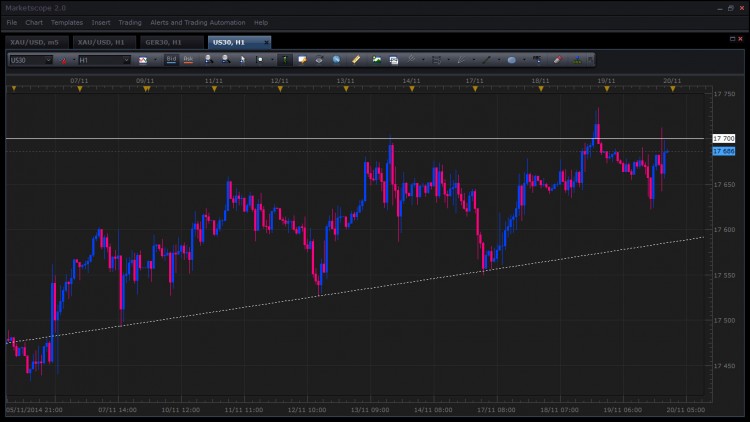
Task: Click the 17 700 horizontal line label
Action: click(x=724, y=138)
